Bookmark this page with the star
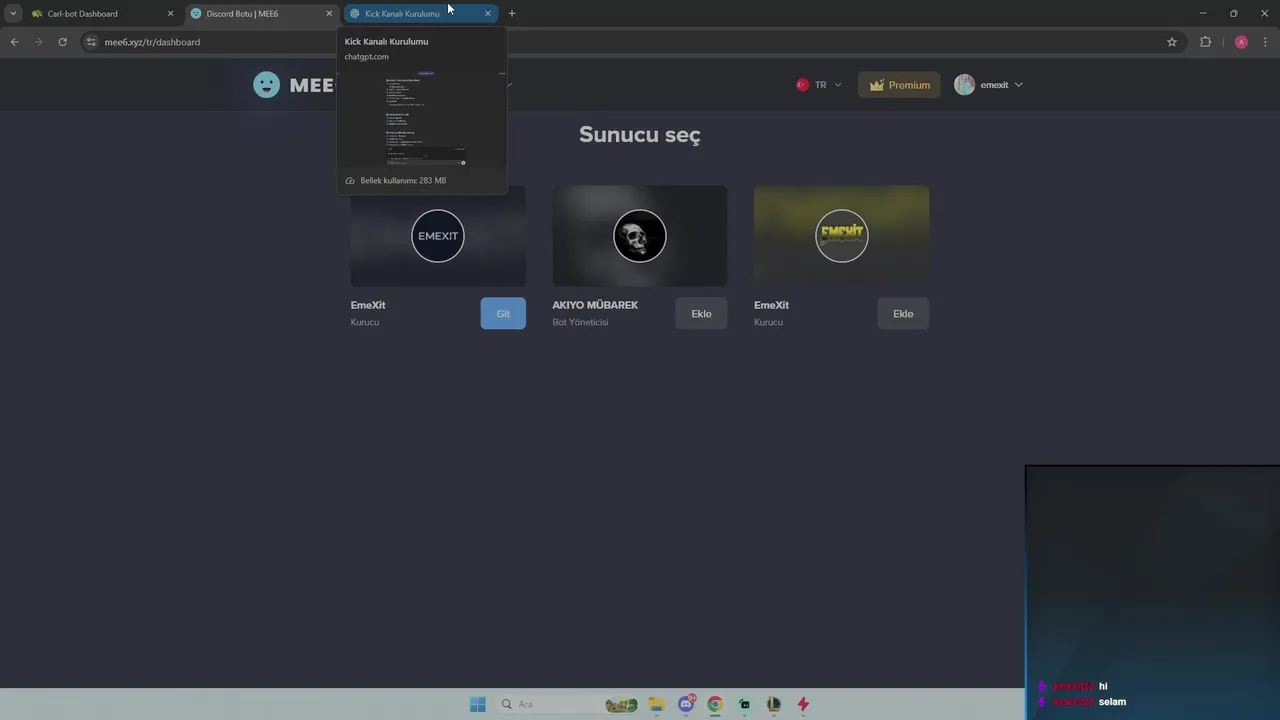This screenshot has height=720, width=1280. [x=1172, y=42]
